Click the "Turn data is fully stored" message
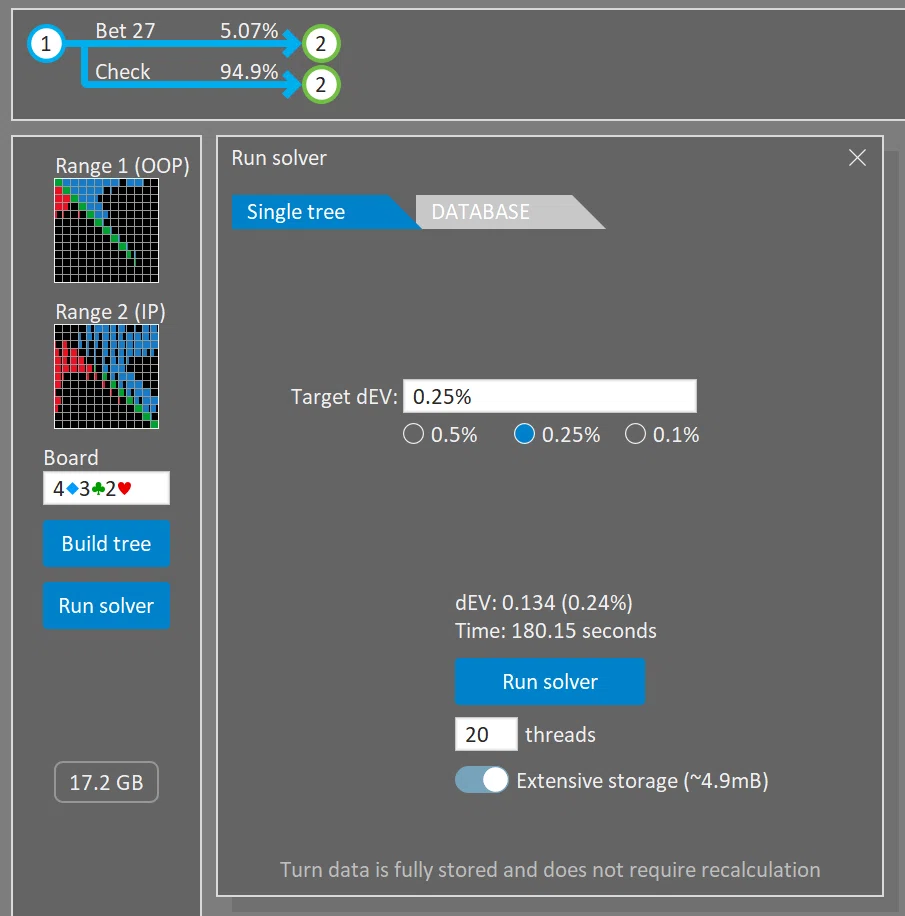905x916 pixels. [550, 870]
